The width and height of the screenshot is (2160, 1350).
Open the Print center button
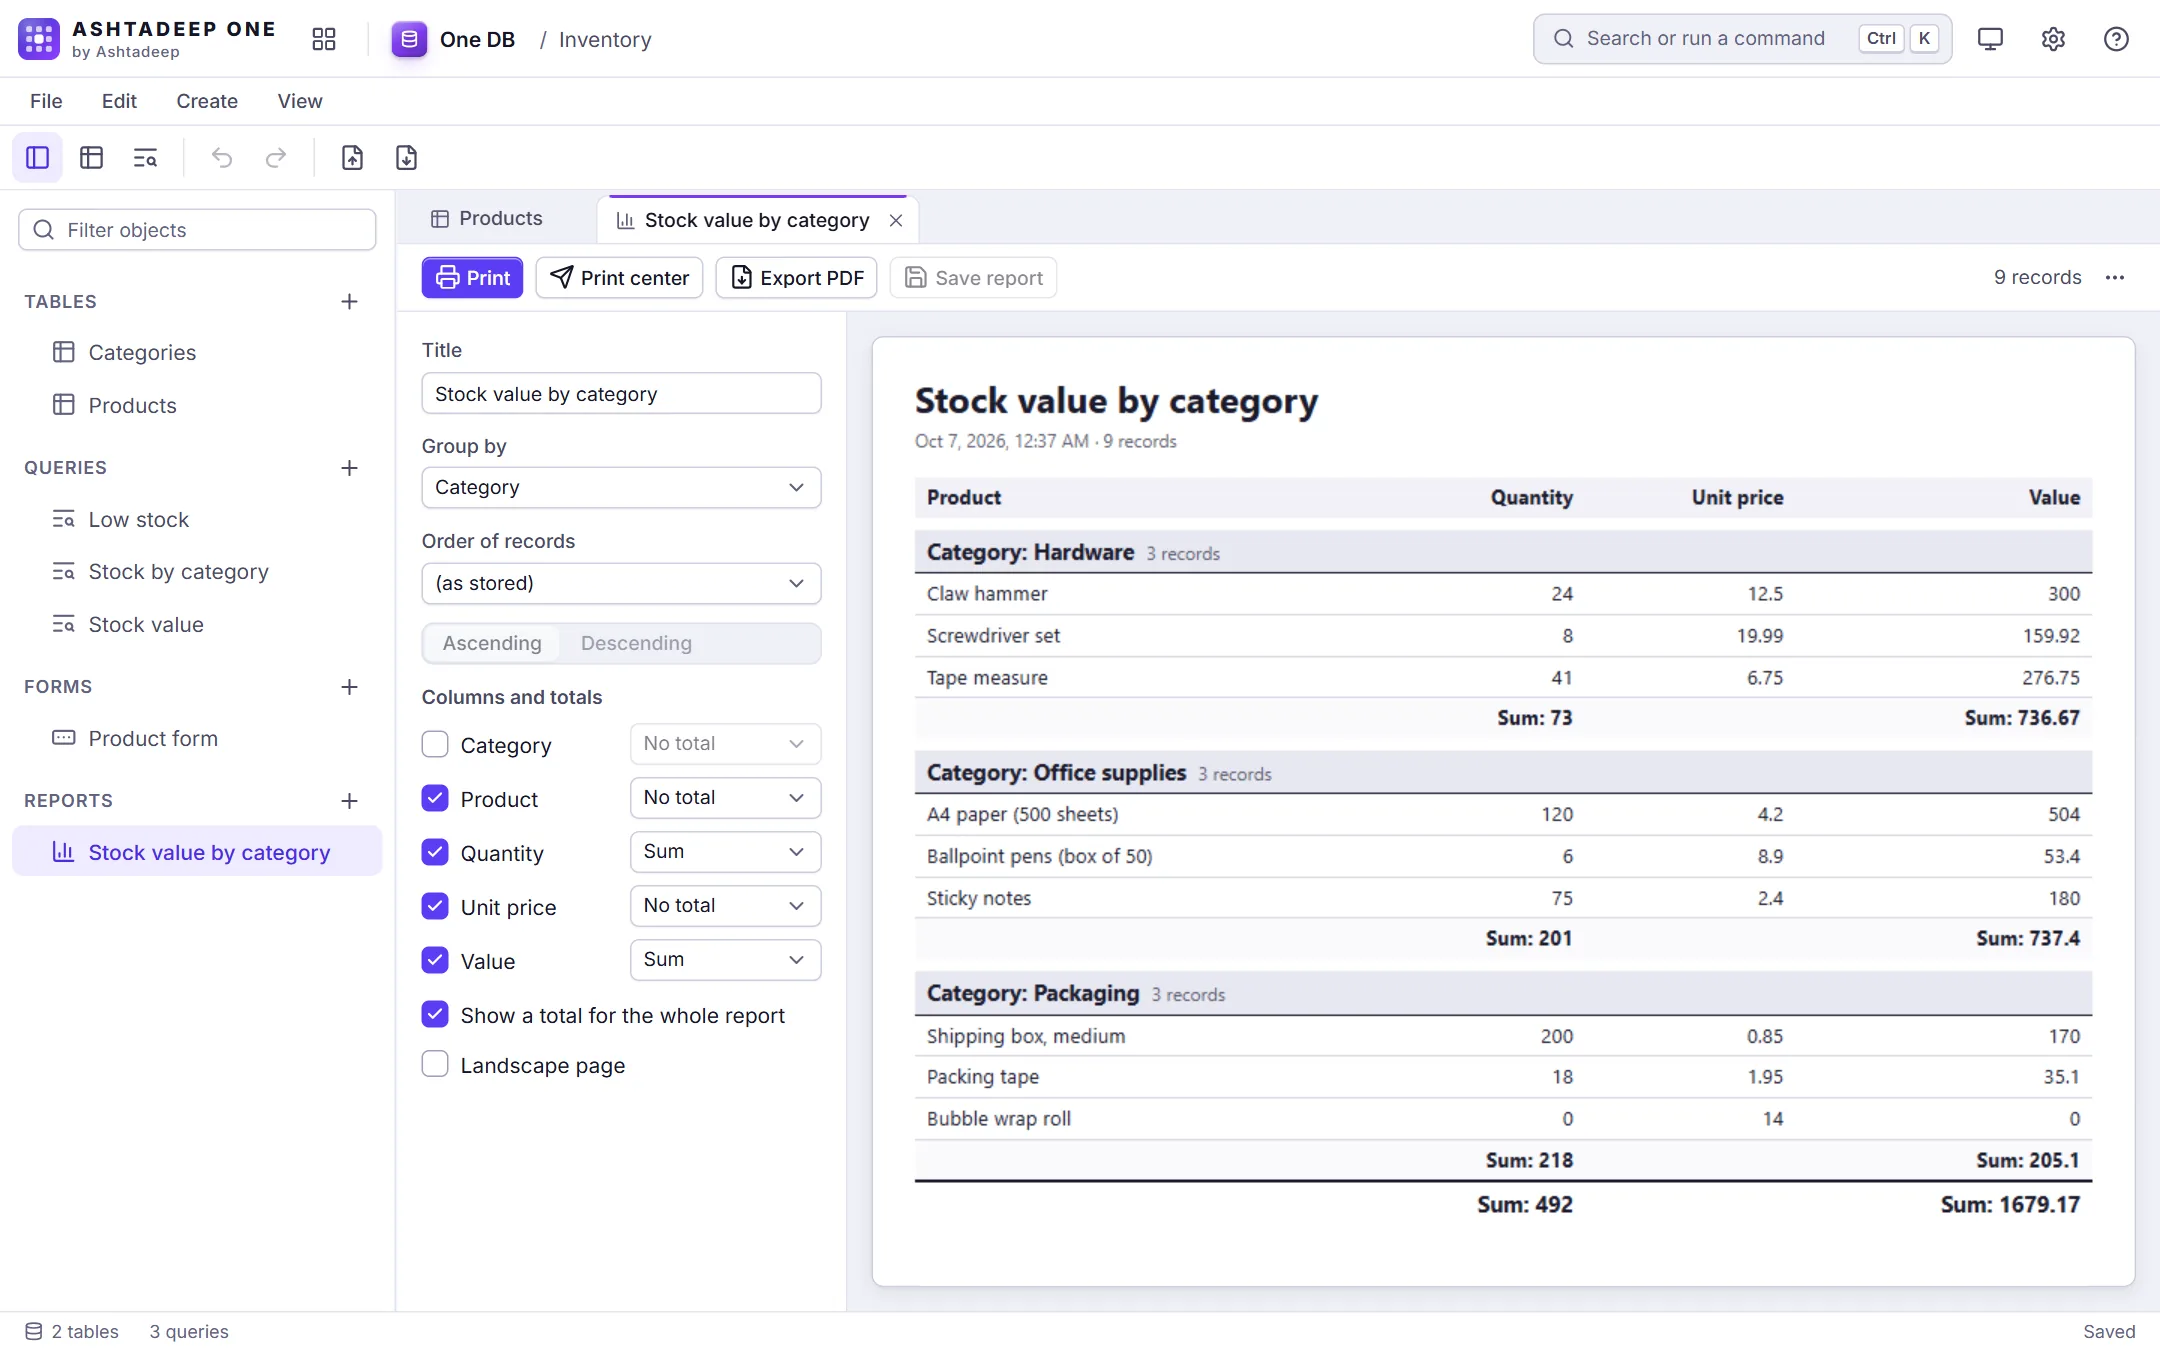pos(620,278)
